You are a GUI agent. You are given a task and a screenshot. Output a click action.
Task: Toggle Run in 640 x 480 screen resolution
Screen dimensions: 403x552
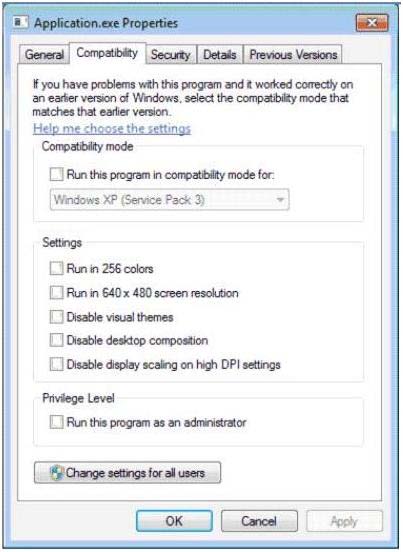tap(57, 293)
